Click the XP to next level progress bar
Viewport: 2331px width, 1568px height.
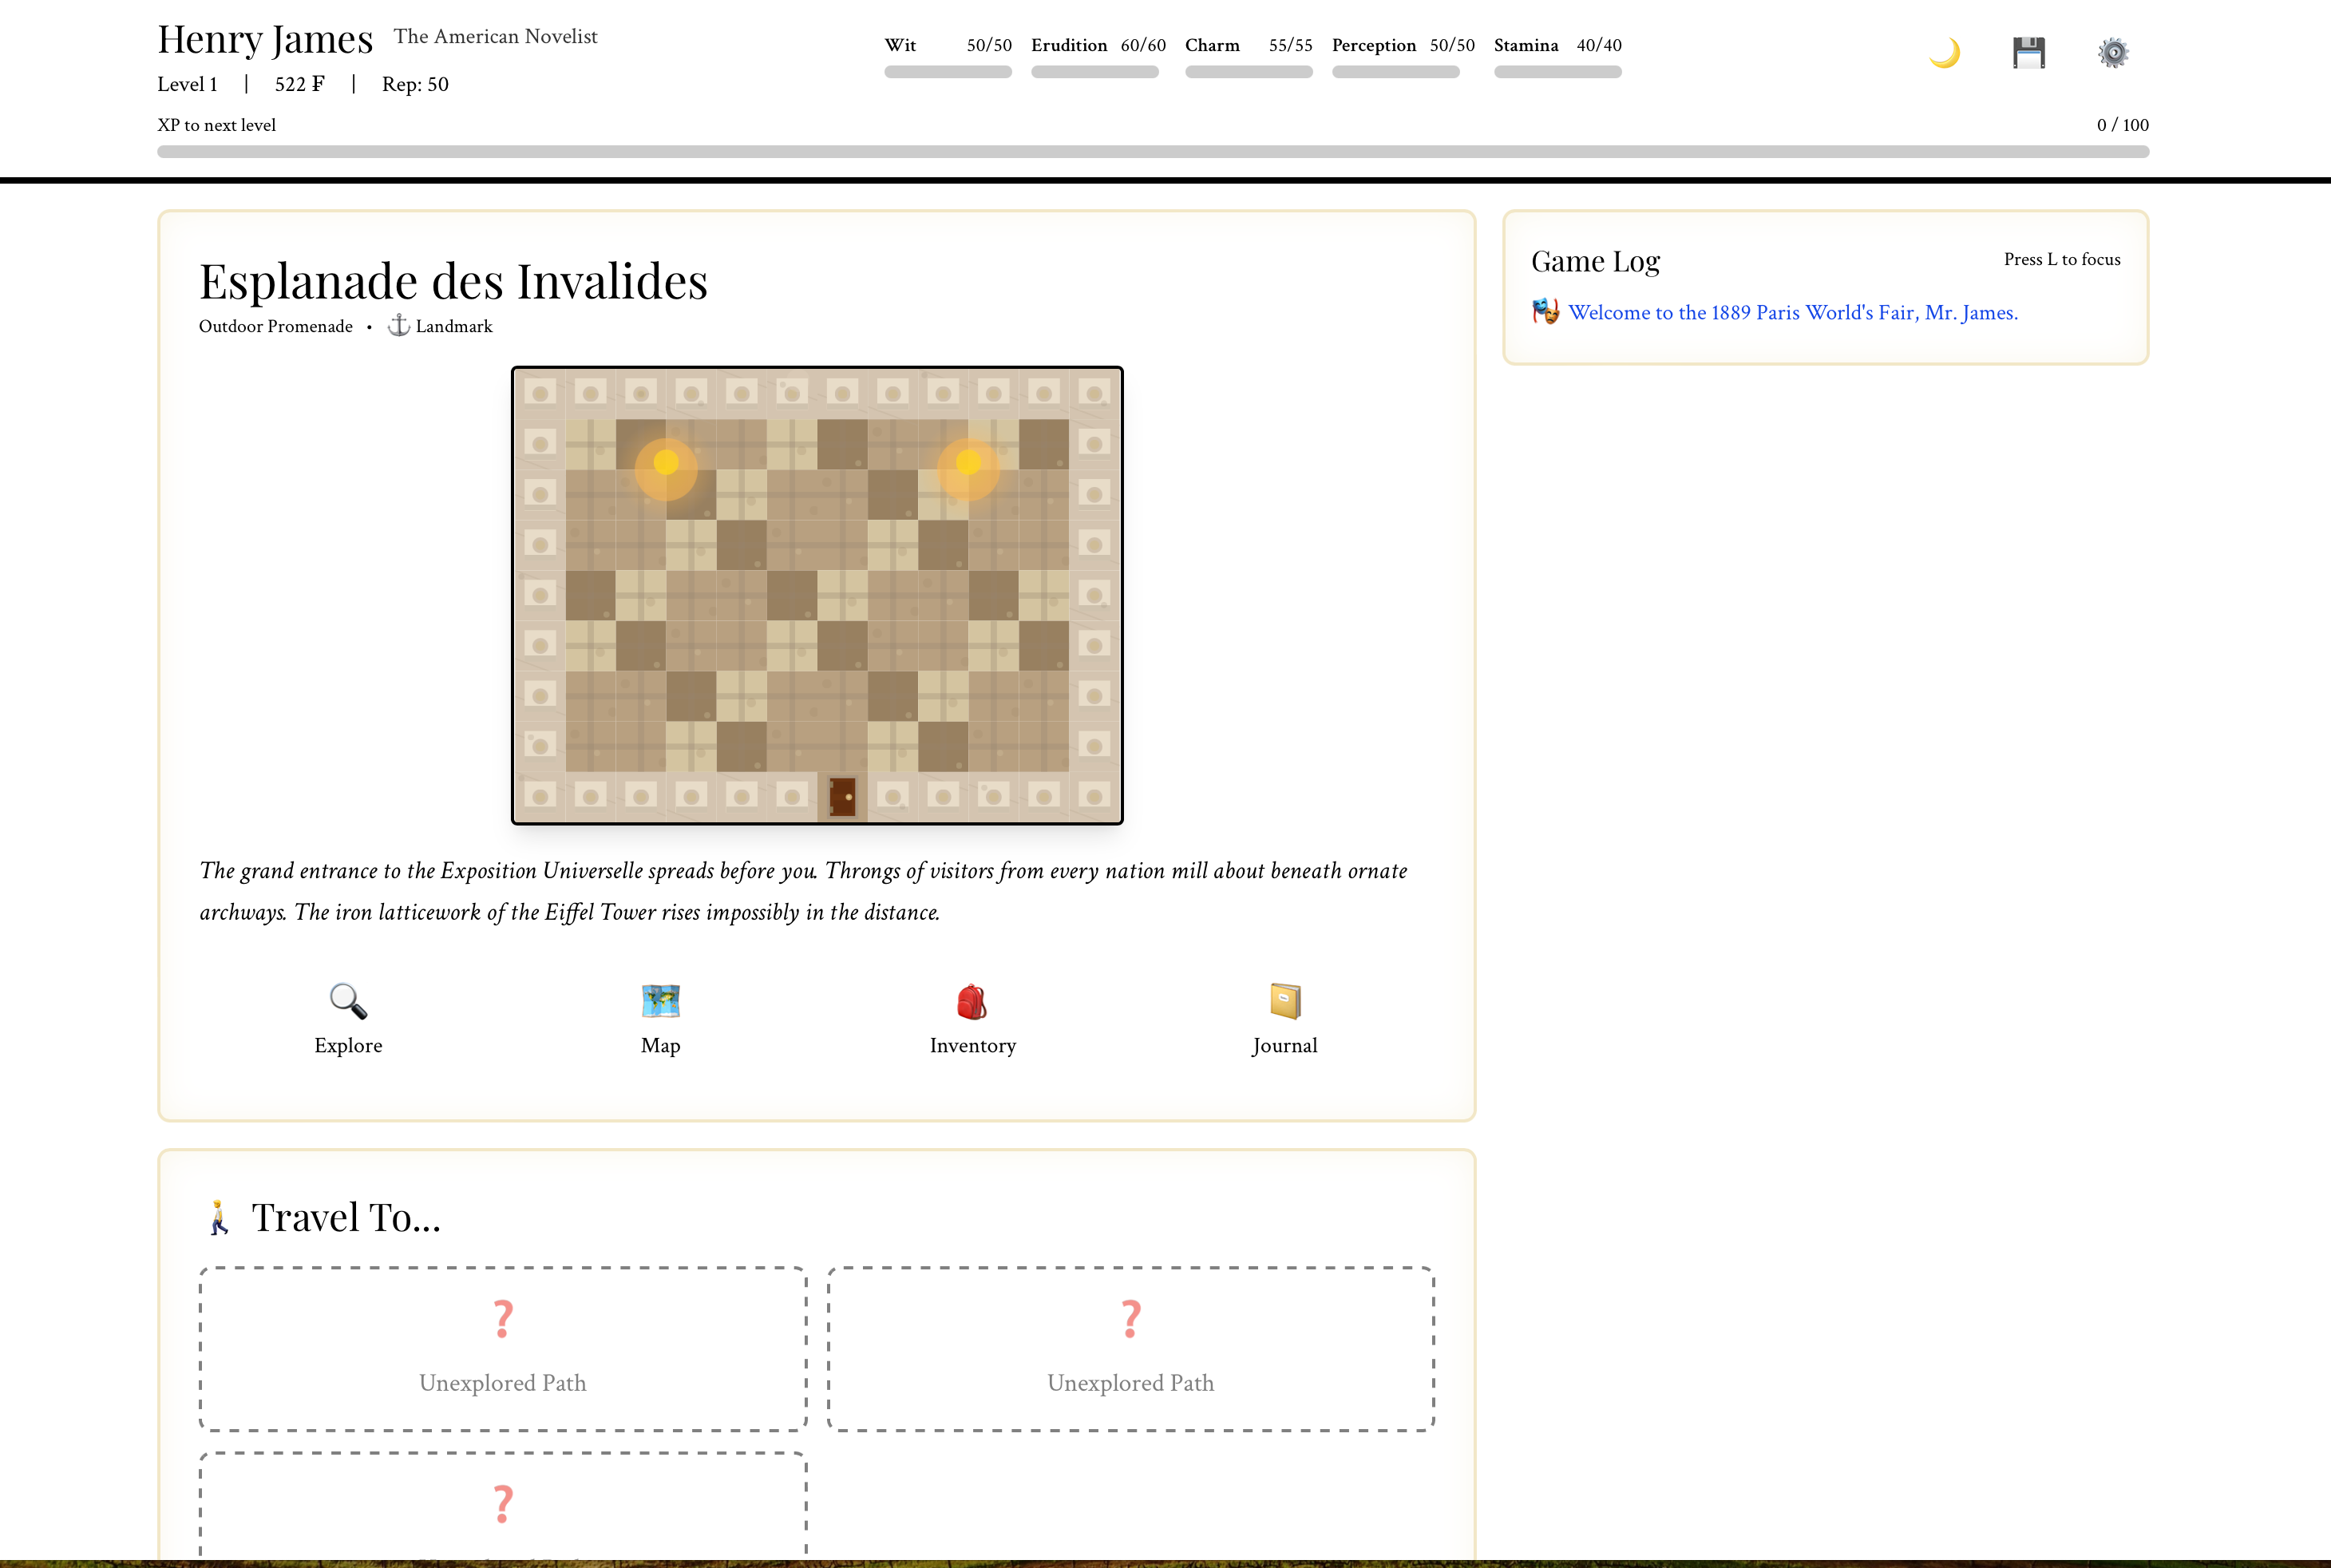1152,152
